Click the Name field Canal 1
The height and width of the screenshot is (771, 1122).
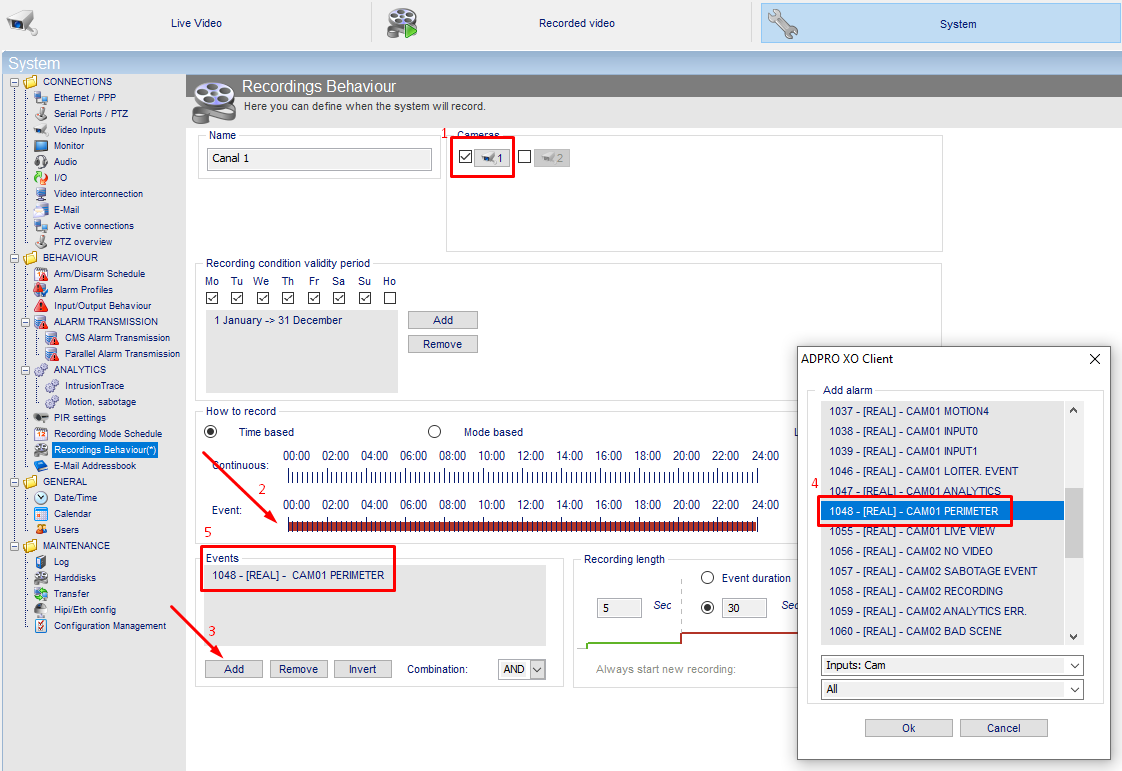pyautogui.click(x=319, y=159)
